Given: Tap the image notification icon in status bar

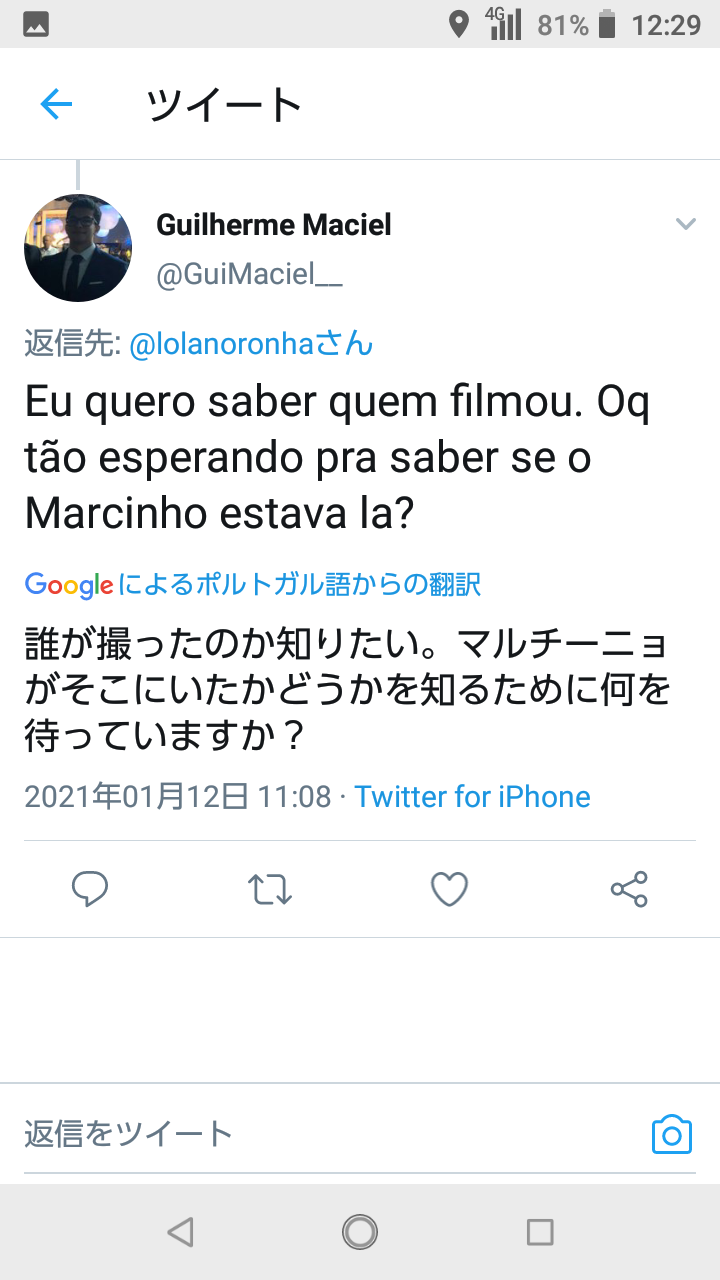Looking at the screenshot, I should [36, 24].
